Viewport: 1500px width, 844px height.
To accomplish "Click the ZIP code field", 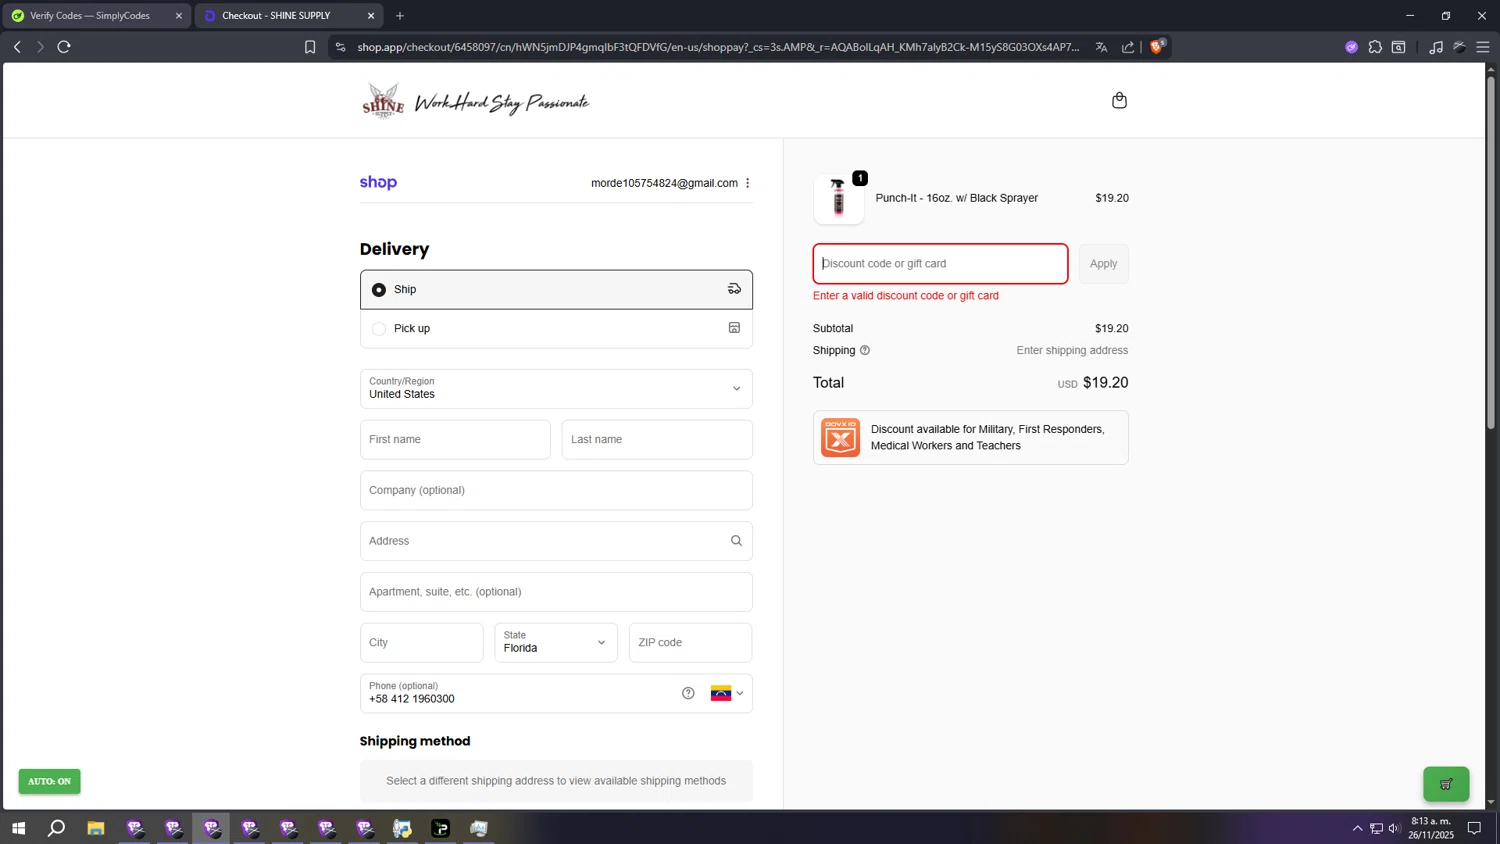I will tap(690, 642).
